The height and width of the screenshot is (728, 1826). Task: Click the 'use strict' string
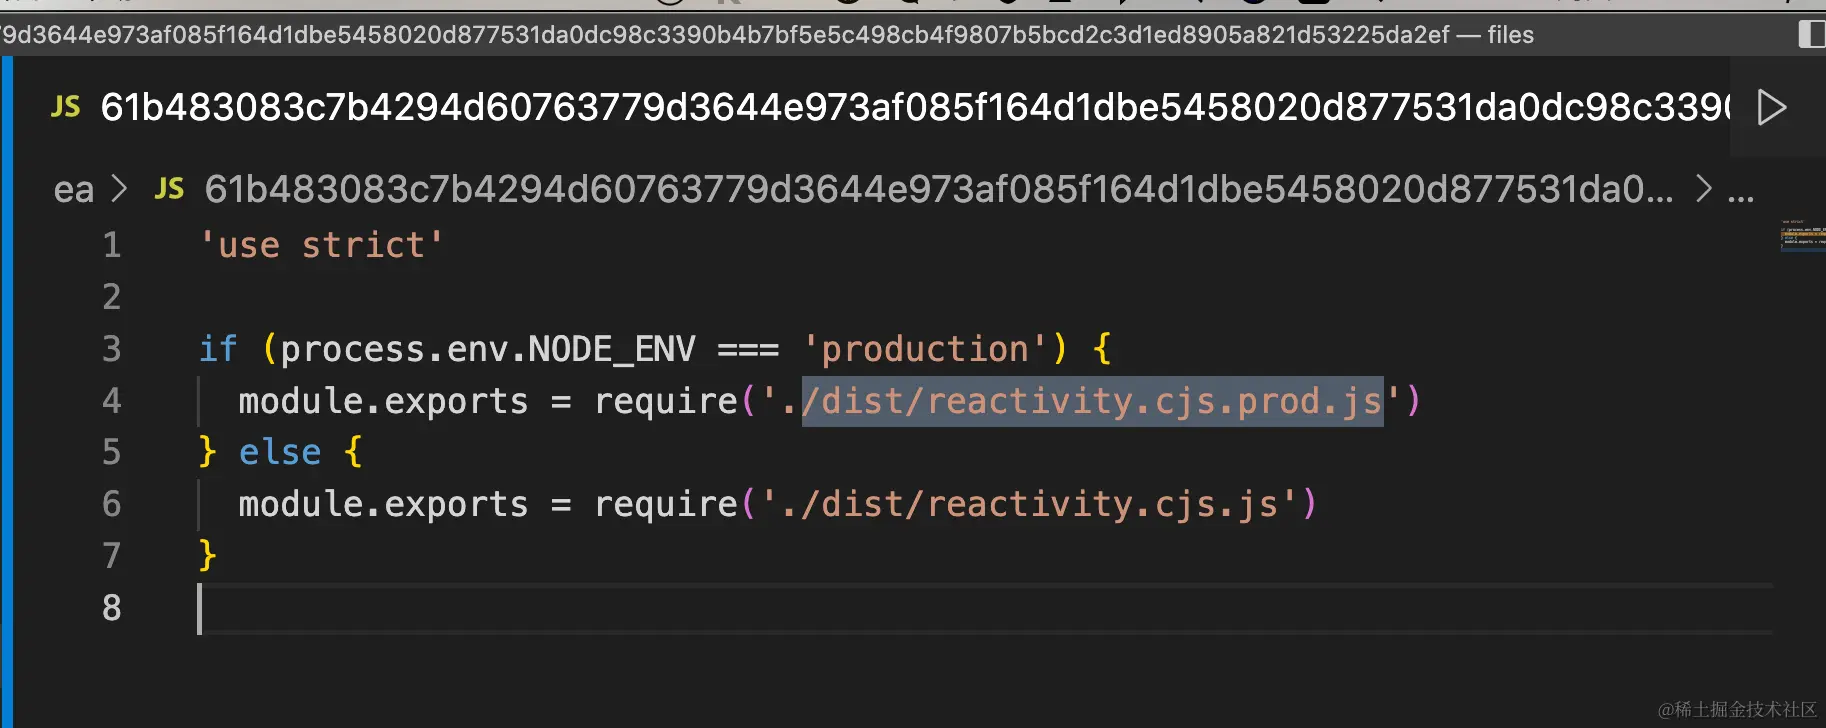(x=321, y=245)
